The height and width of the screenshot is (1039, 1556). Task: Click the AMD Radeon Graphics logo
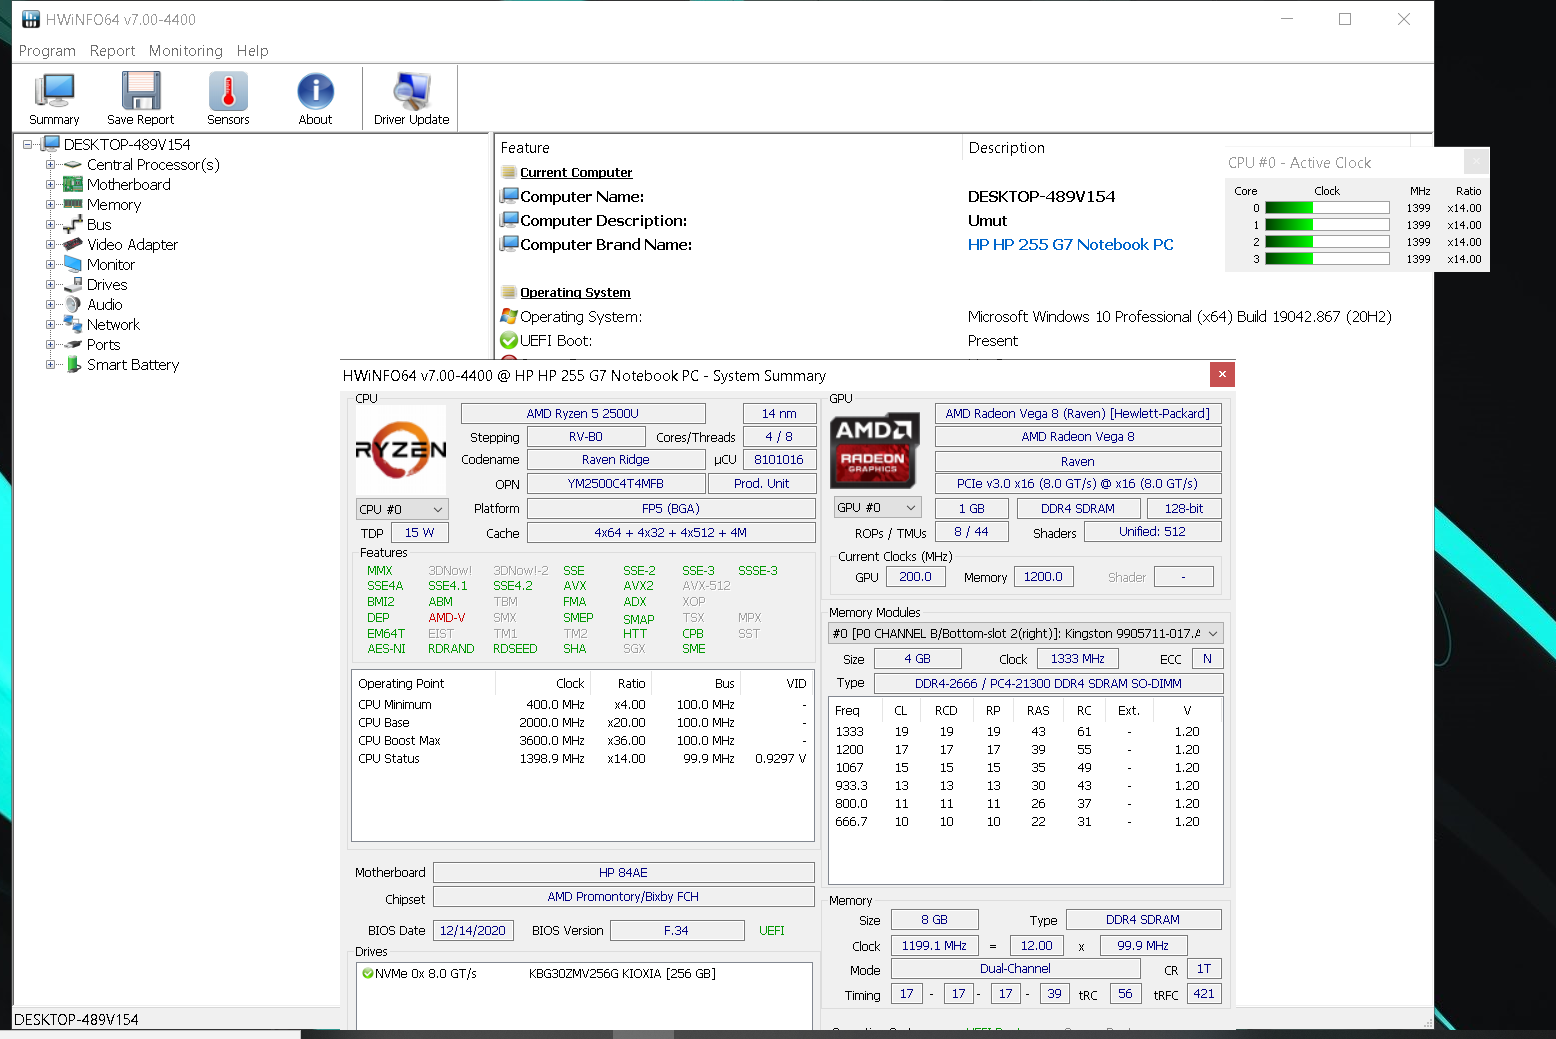click(x=875, y=450)
